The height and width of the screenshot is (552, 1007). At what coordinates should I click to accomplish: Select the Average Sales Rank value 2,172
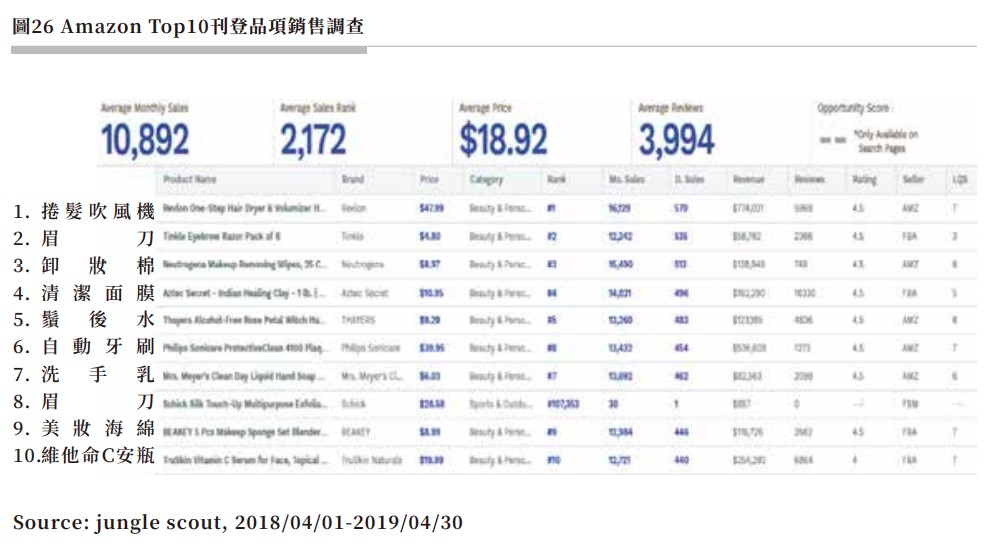click(x=313, y=140)
